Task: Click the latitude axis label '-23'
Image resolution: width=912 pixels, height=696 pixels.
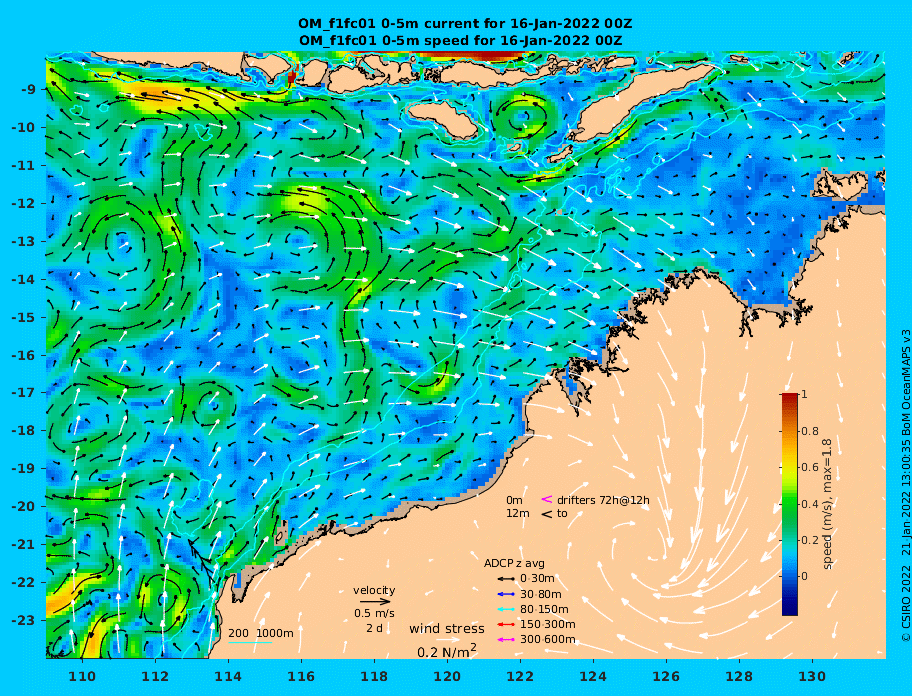Action: click(x=24, y=620)
